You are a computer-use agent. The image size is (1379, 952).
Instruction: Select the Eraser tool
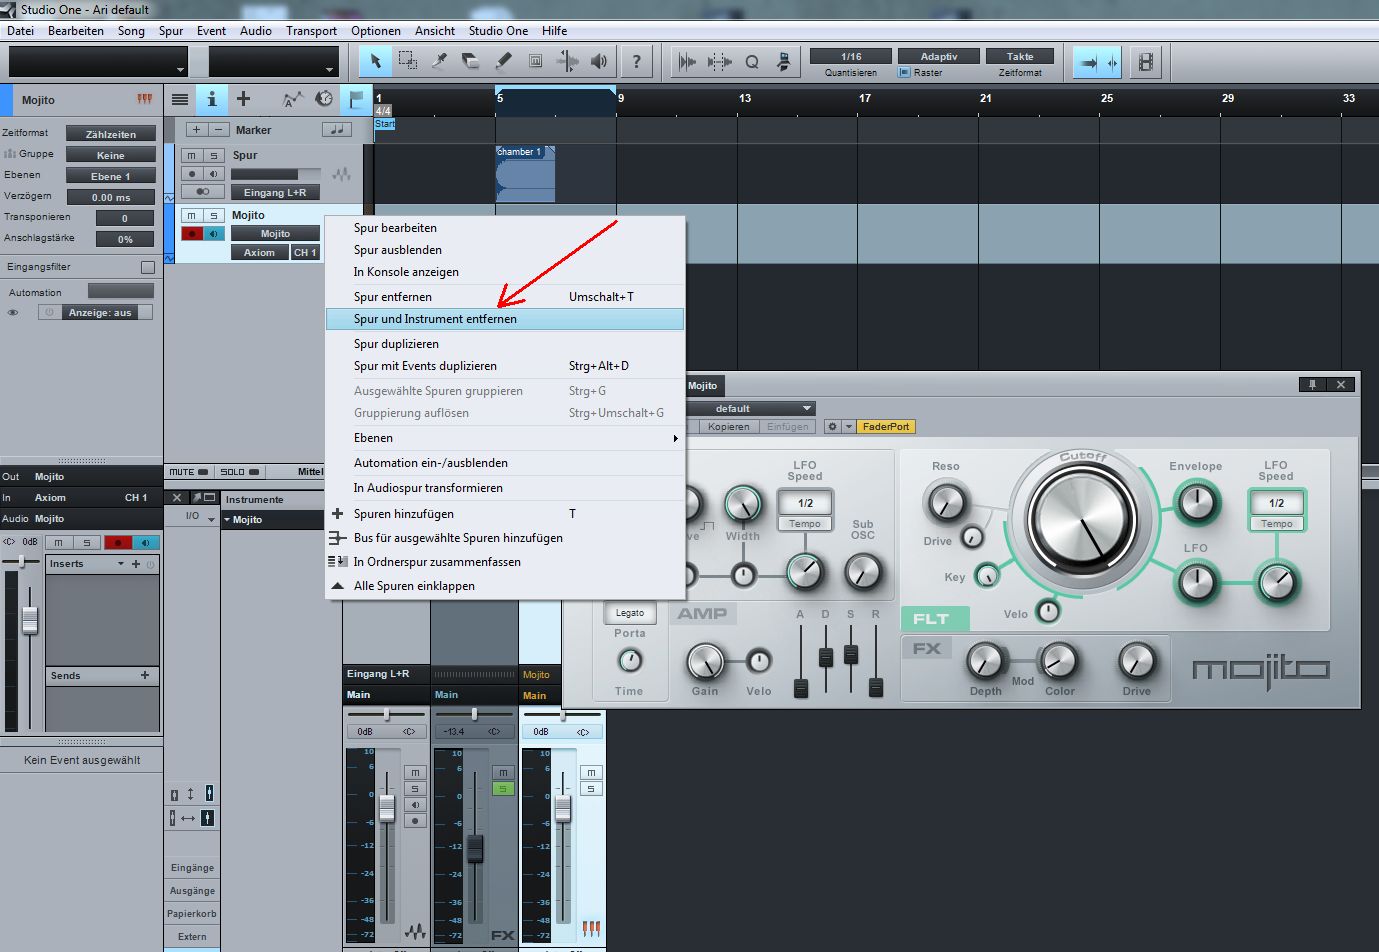(470, 61)
